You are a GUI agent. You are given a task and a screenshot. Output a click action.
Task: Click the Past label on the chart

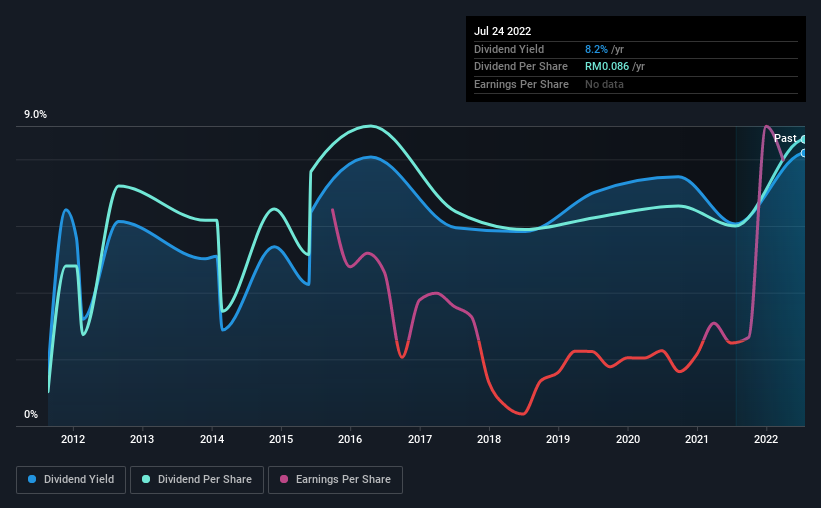tap(785, 138)
